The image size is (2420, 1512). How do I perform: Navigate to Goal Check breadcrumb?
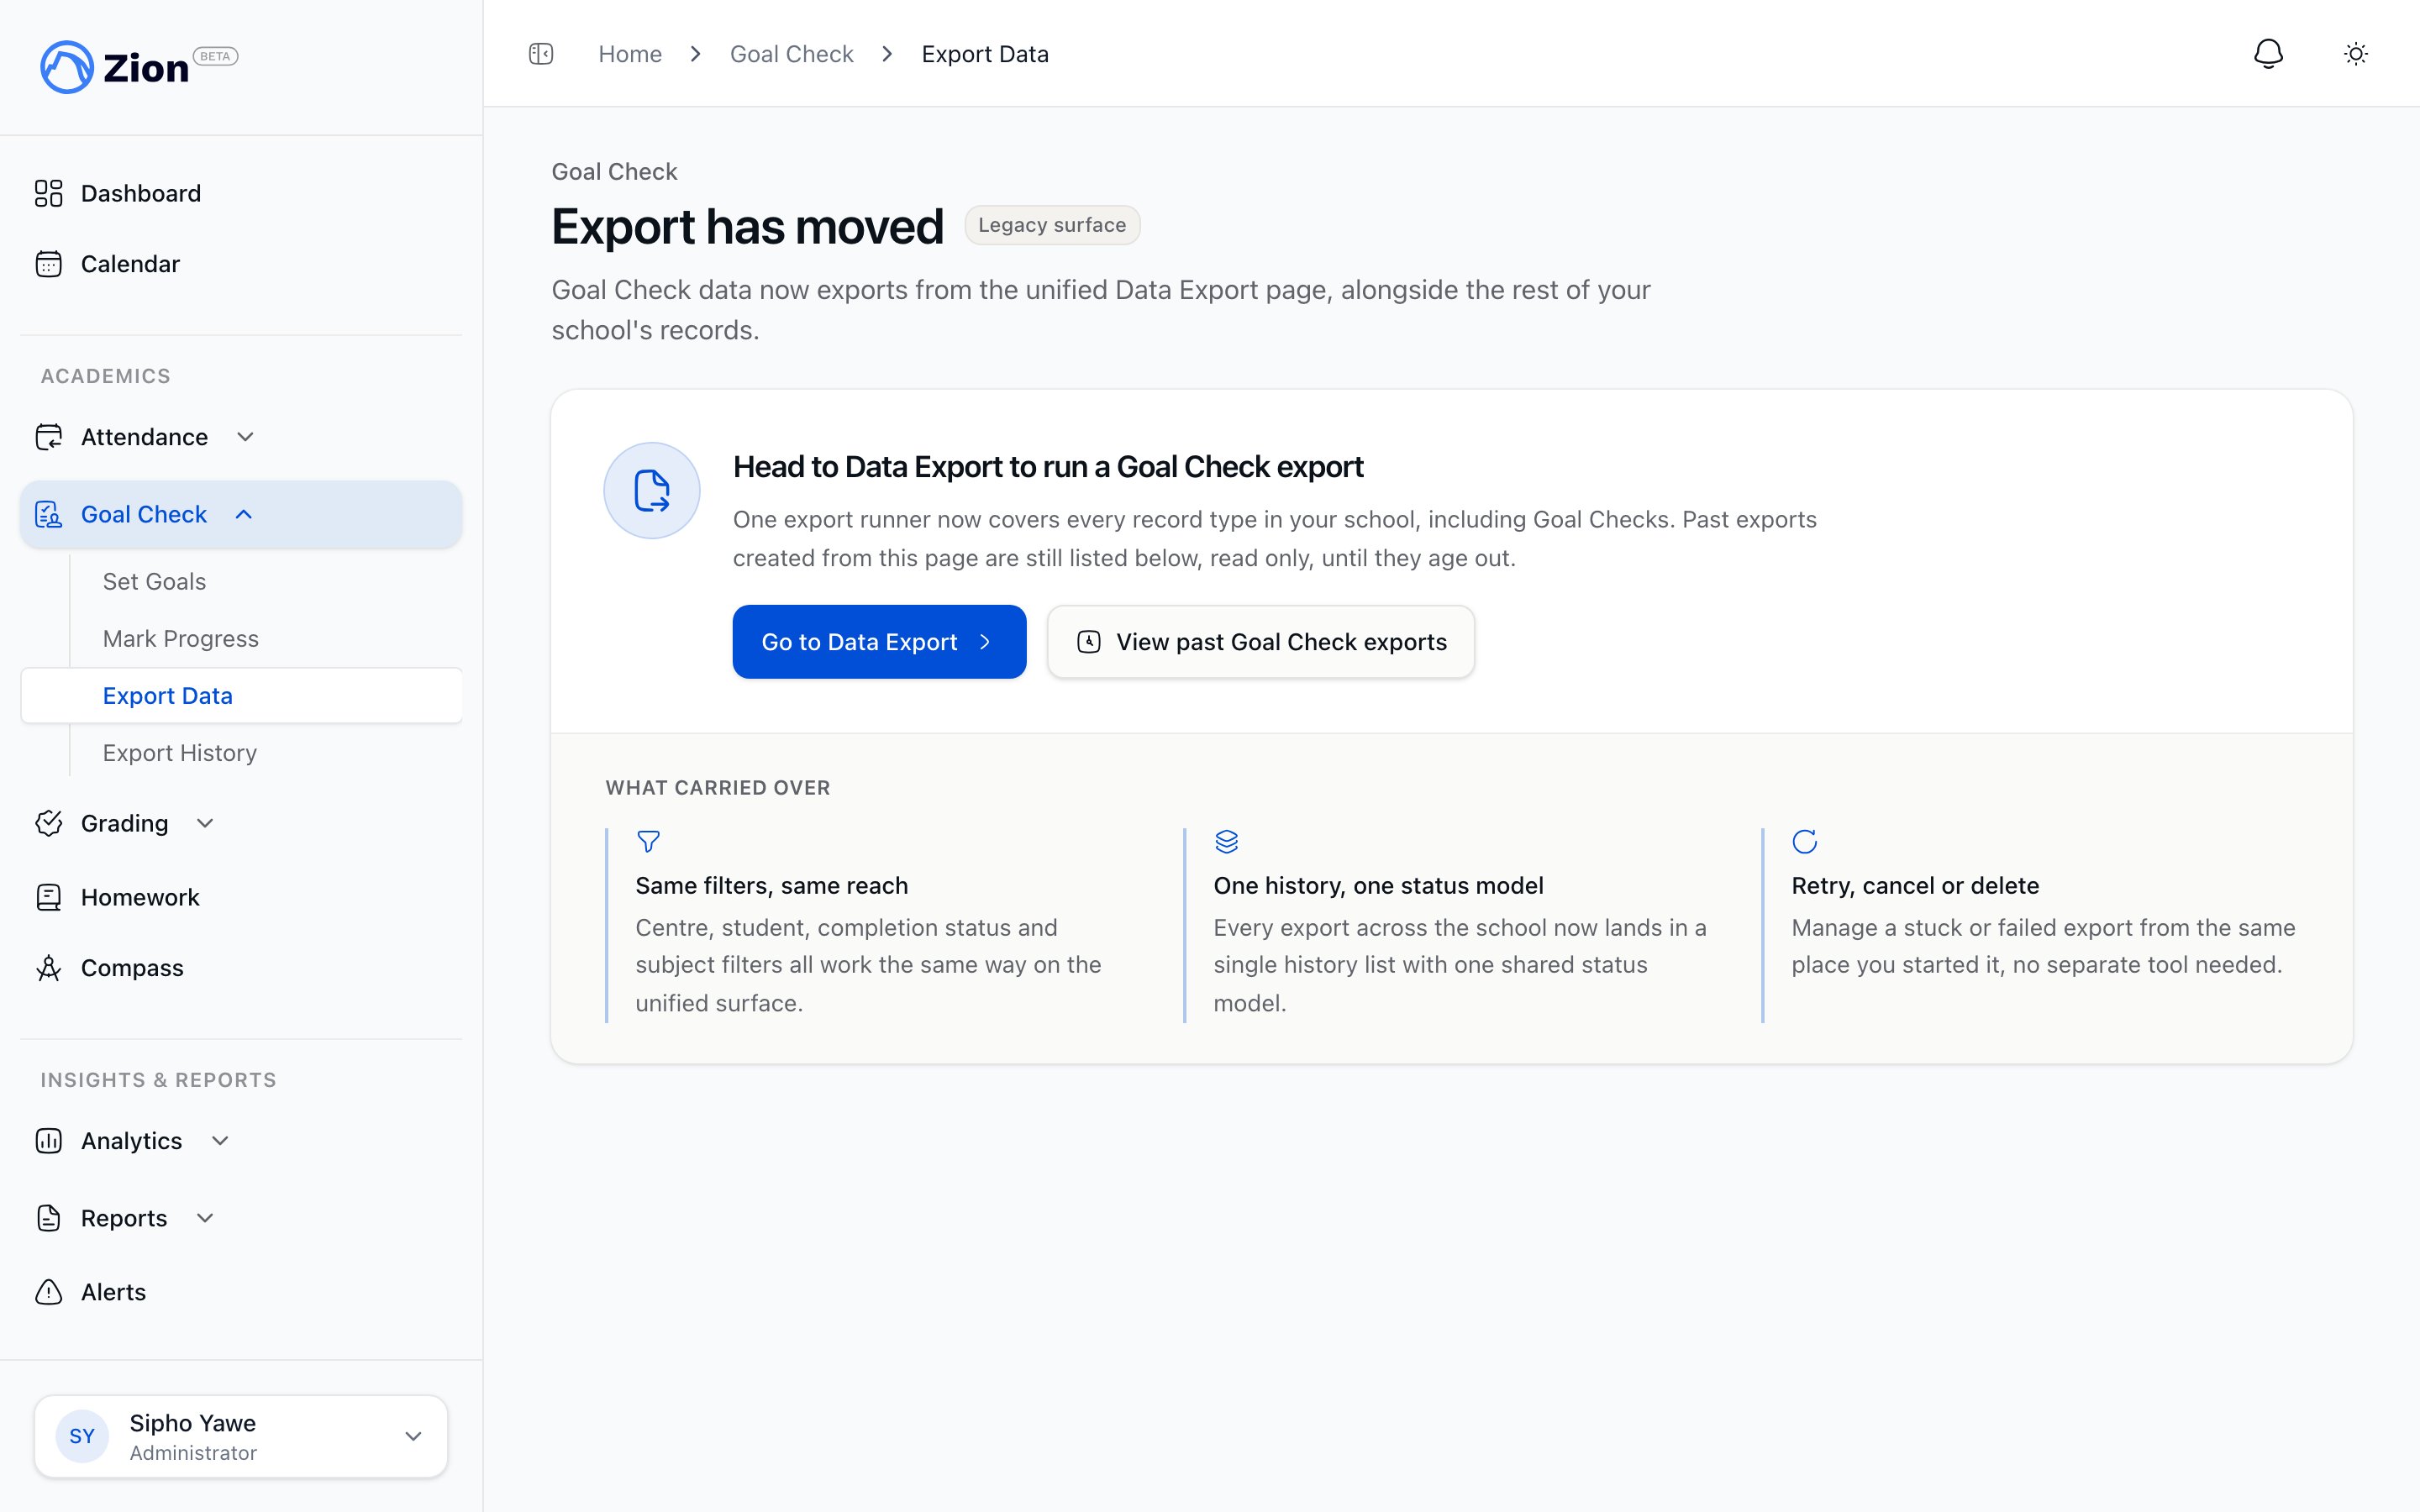[x=791, y=54]
